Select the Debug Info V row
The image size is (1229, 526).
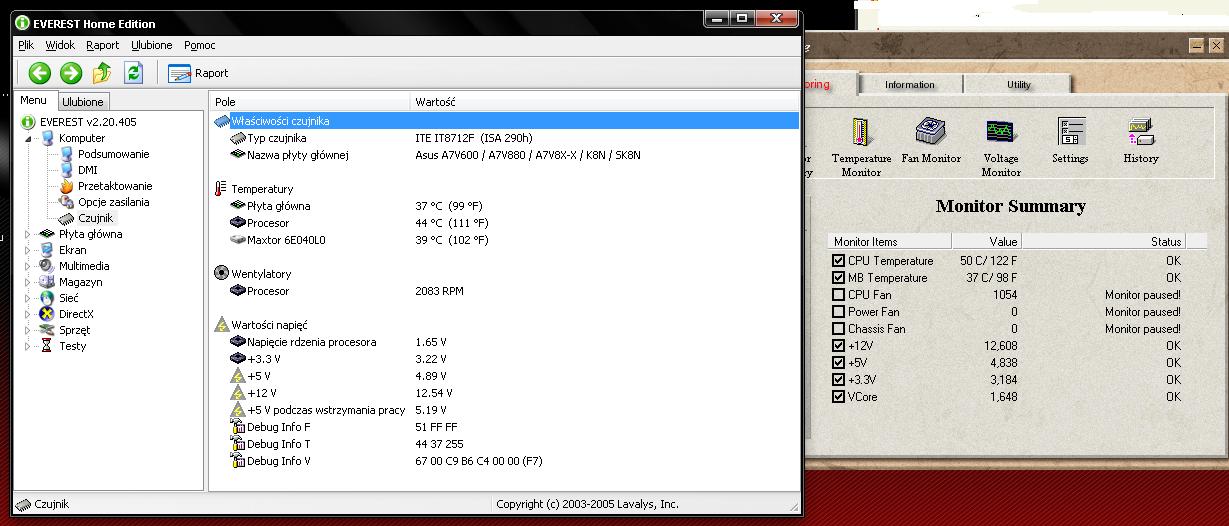coord(505,461)
